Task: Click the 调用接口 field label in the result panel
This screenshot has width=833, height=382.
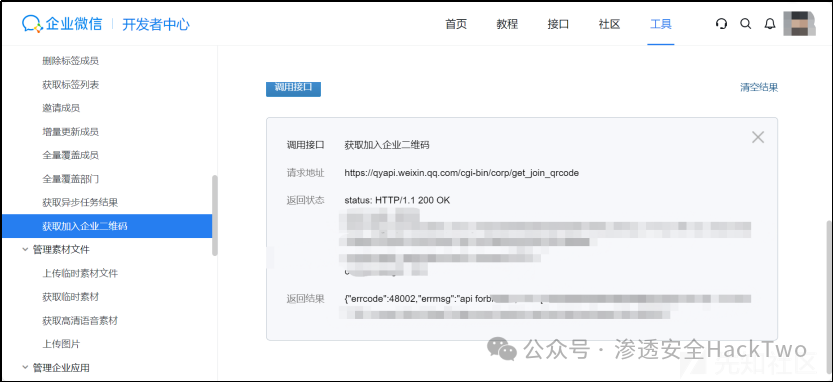Action: pyautogui.click(x=305, y=145)
